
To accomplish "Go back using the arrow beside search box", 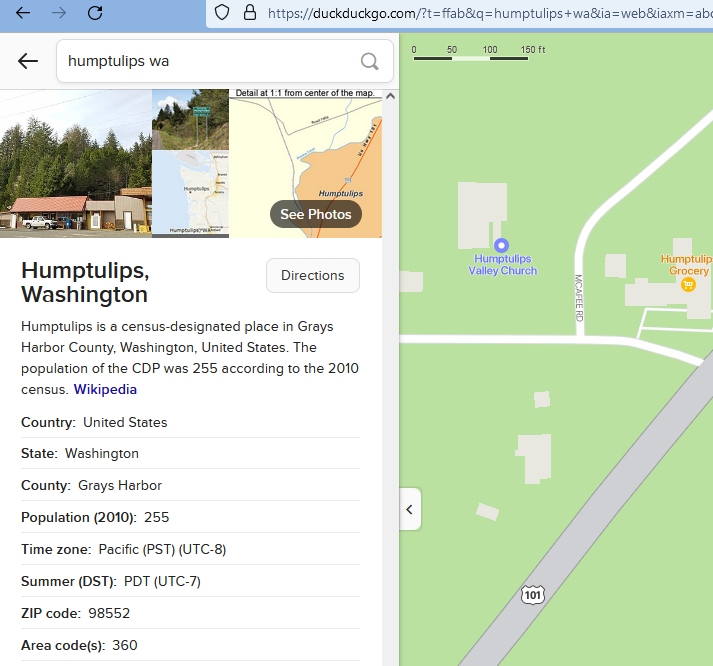I will pos(28,61).
